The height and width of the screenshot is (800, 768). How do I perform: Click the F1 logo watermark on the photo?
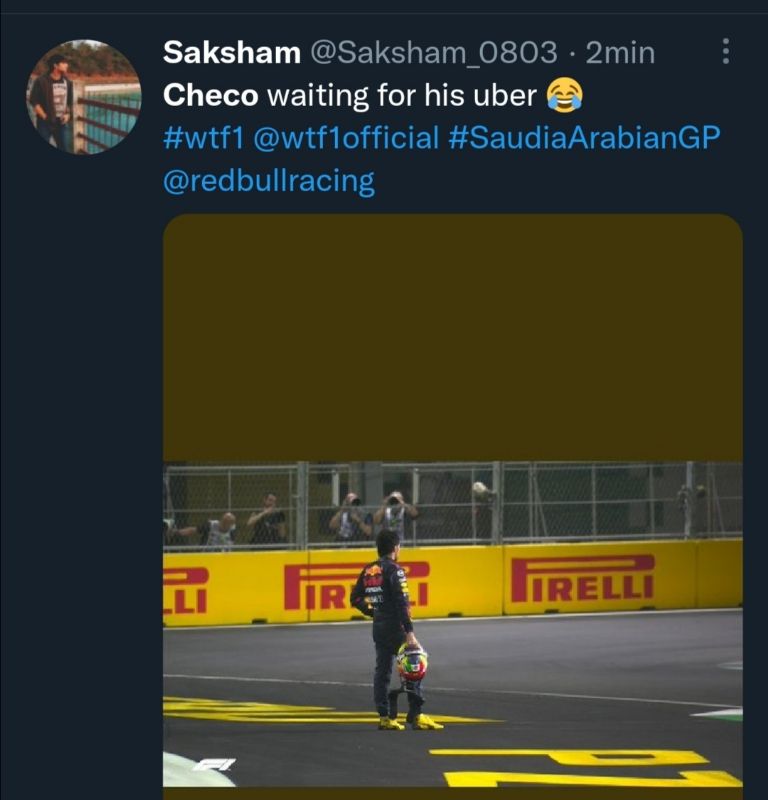point(214,765)
